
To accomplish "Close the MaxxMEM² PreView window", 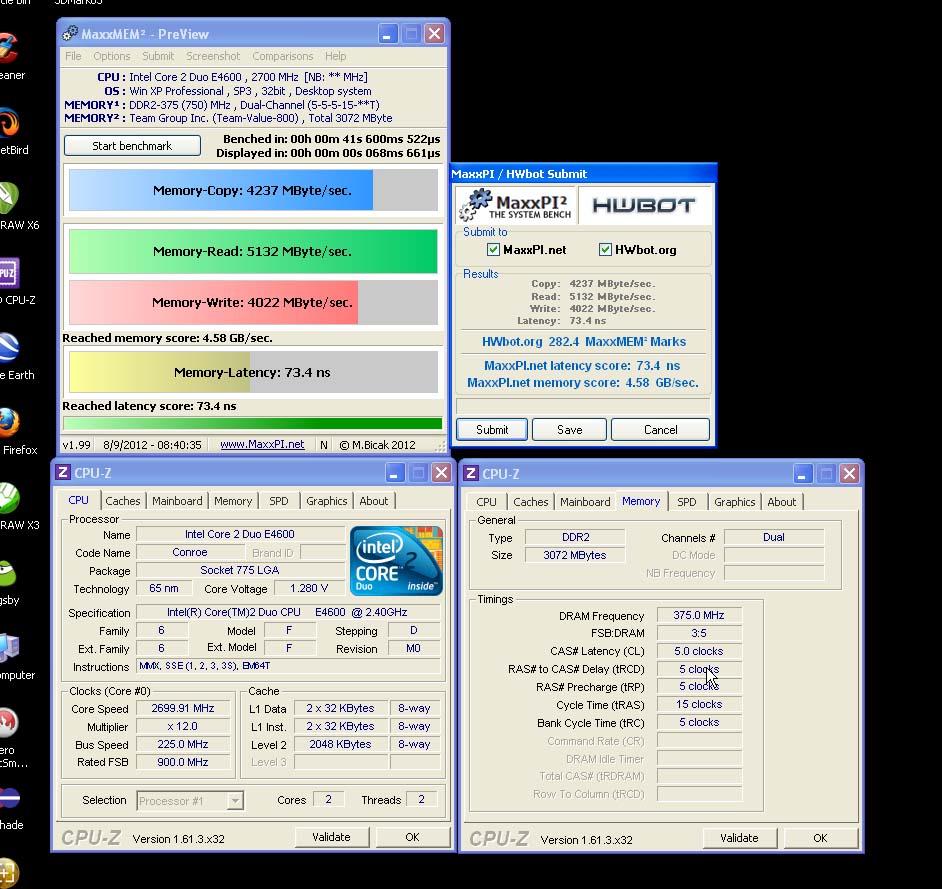I will [434, 34].
